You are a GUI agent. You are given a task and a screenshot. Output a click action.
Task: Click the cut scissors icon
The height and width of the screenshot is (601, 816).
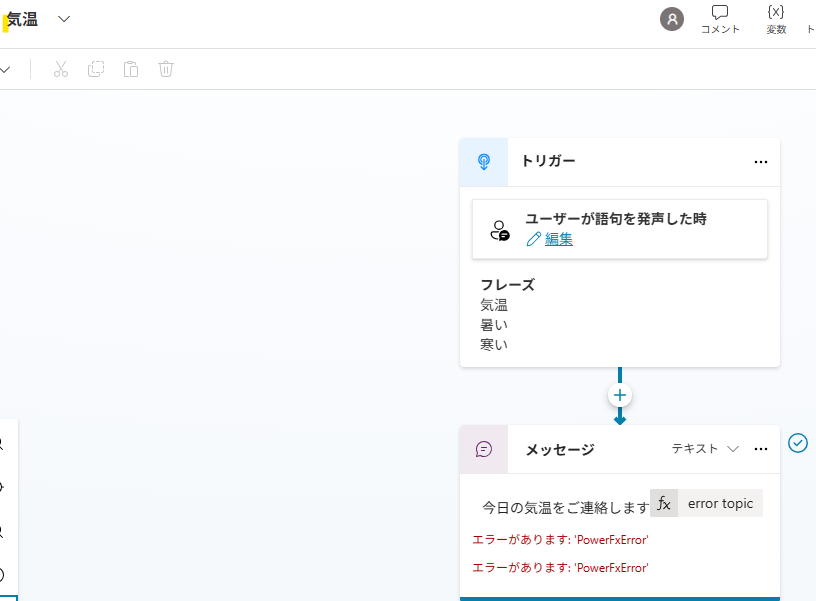tap(61, 69)
